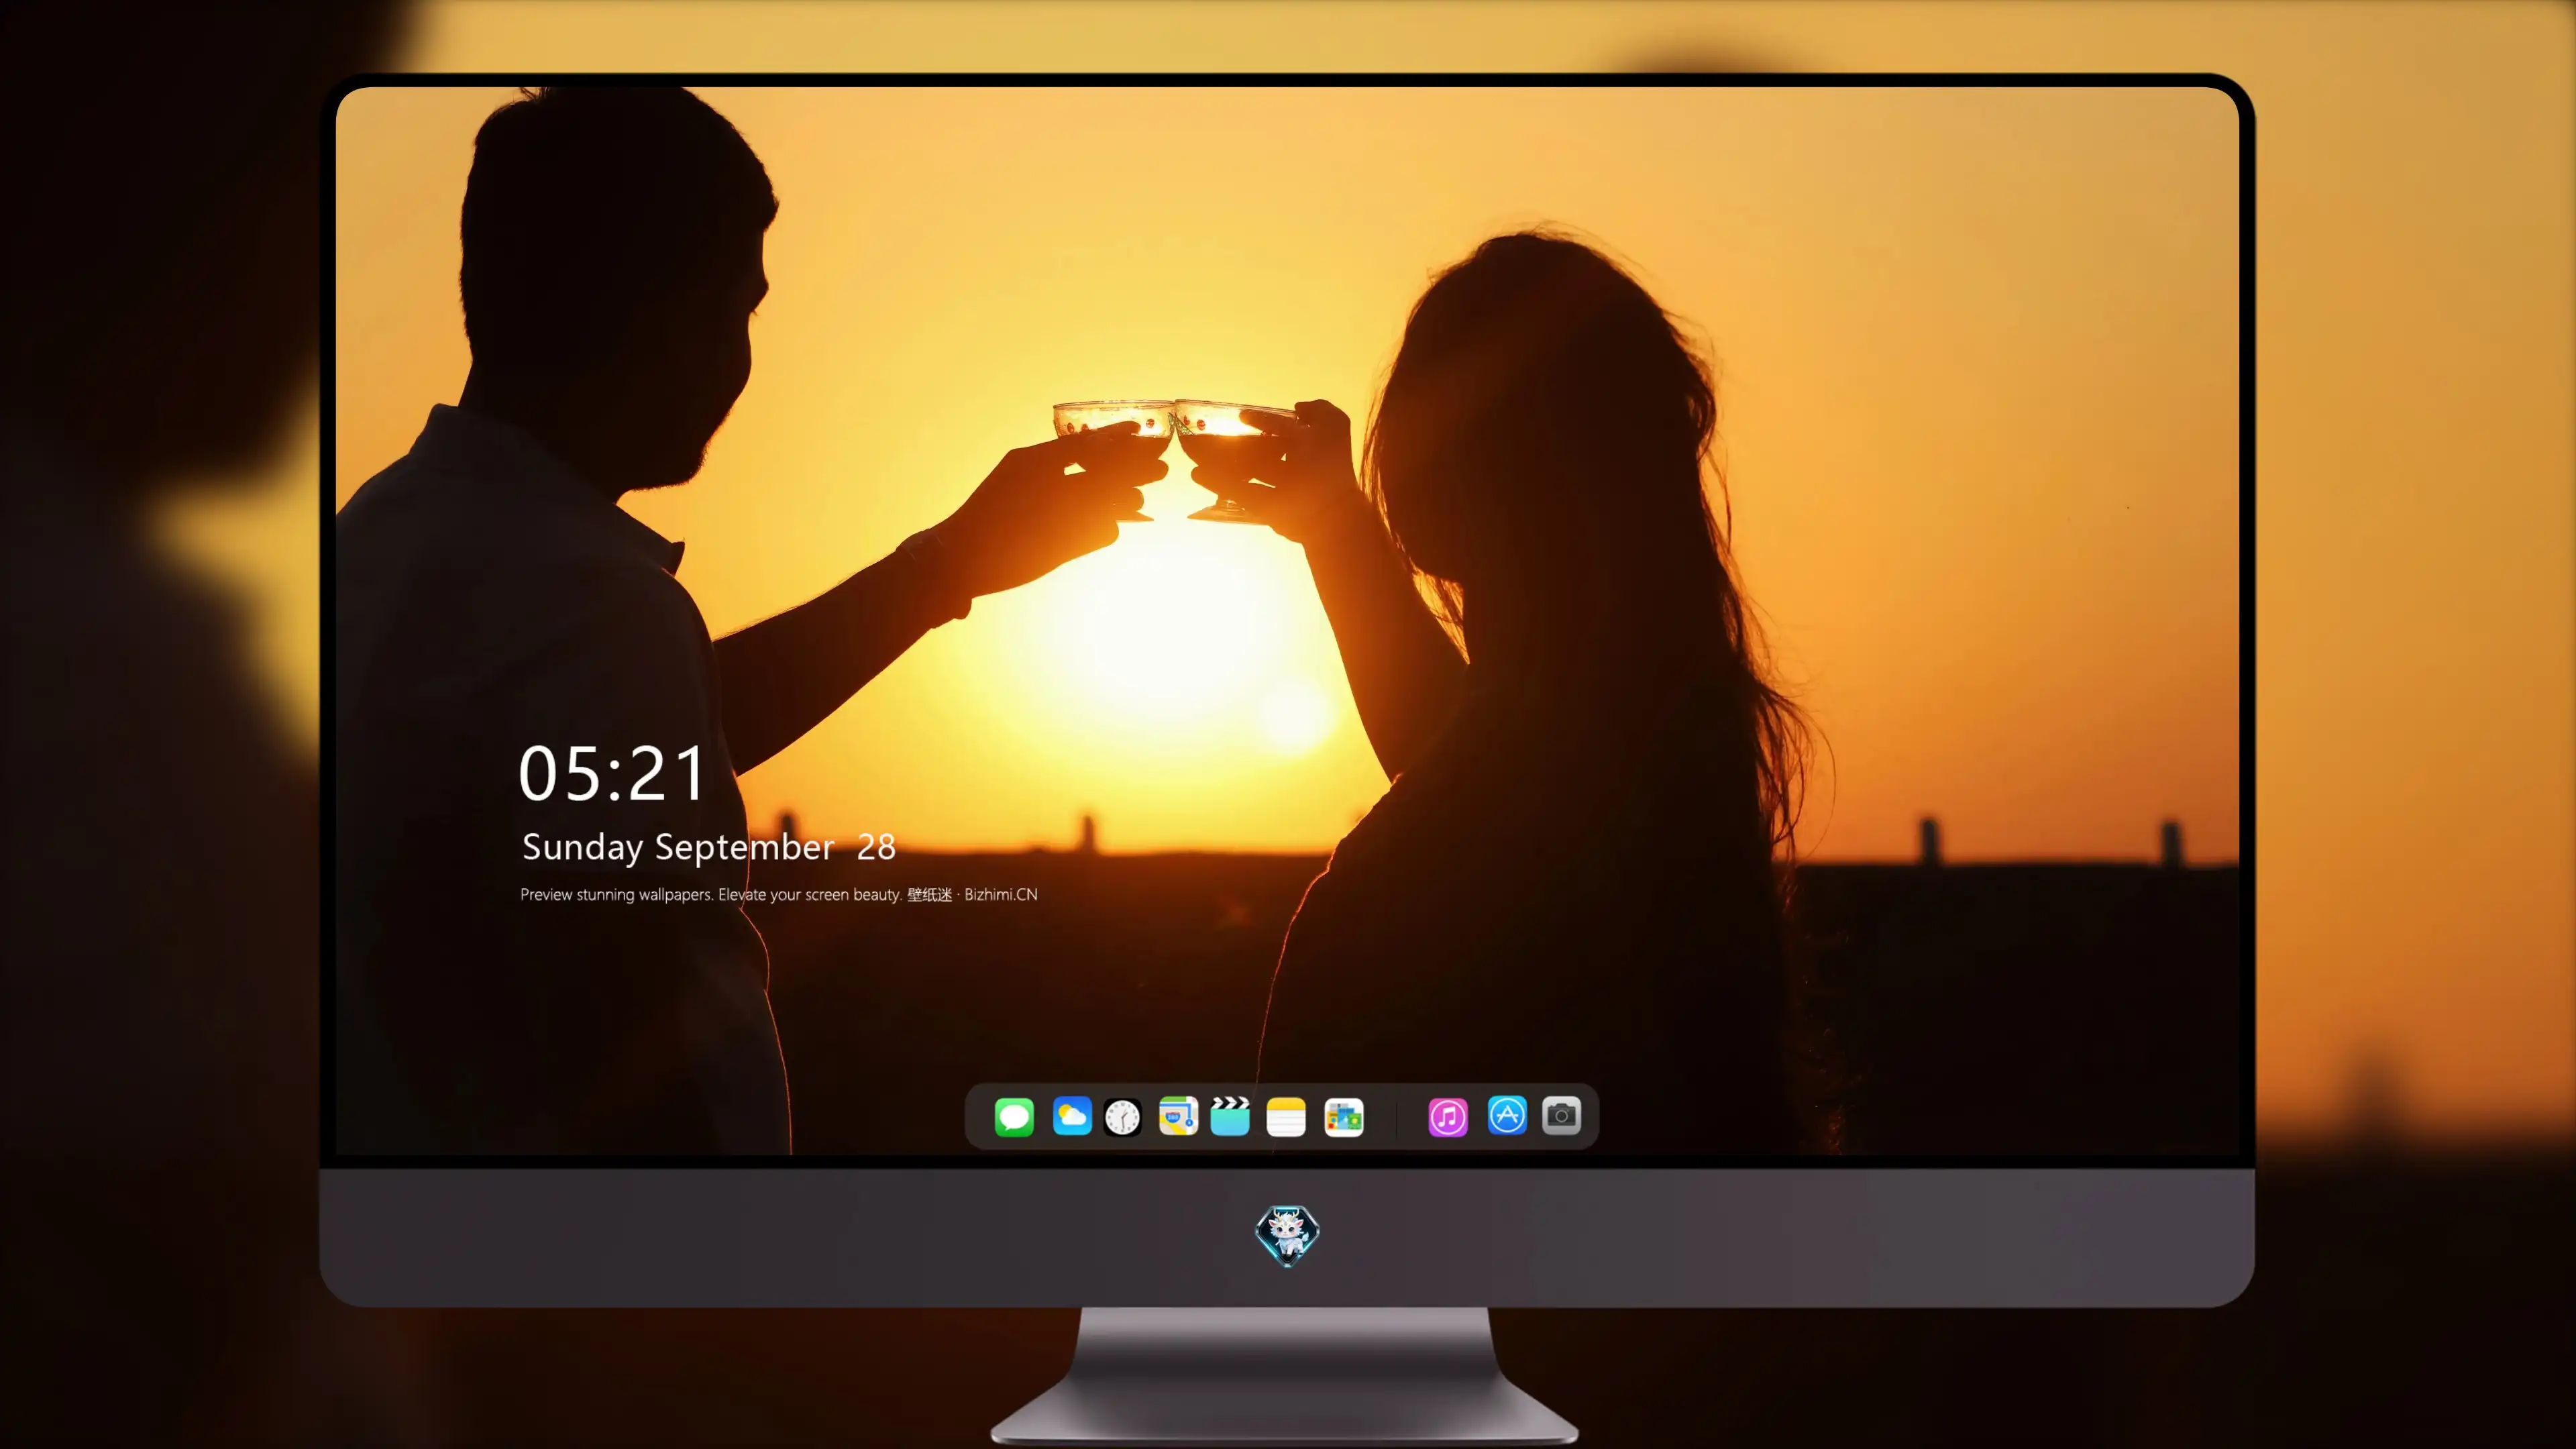
Task: Launch the Maps app from the dock
Action: point(1178,1116)
